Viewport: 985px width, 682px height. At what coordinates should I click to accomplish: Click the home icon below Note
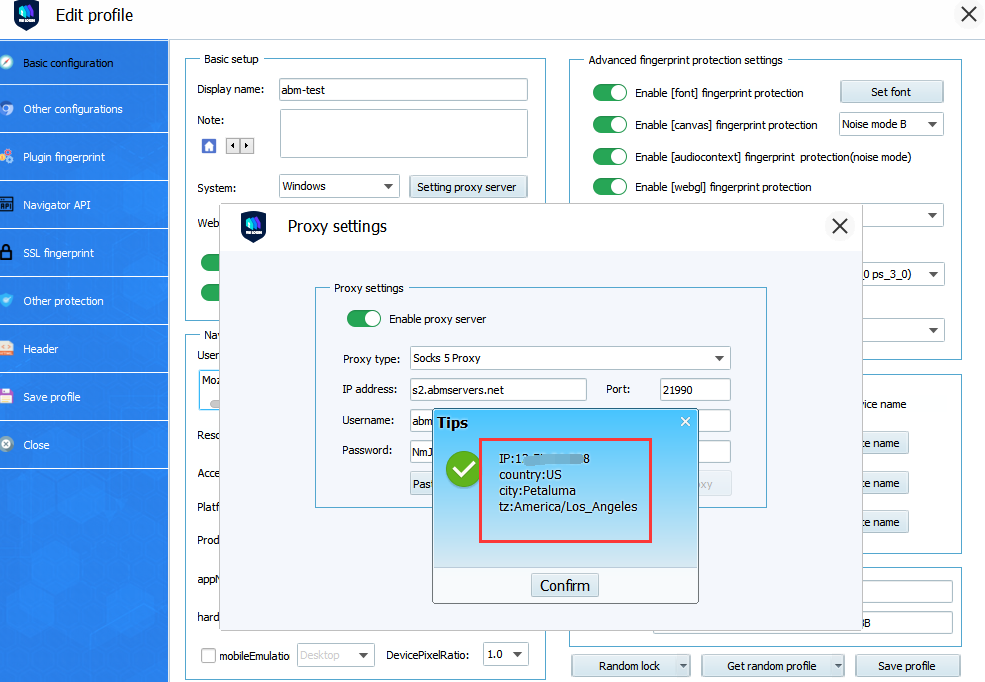(x=209, y=146)
